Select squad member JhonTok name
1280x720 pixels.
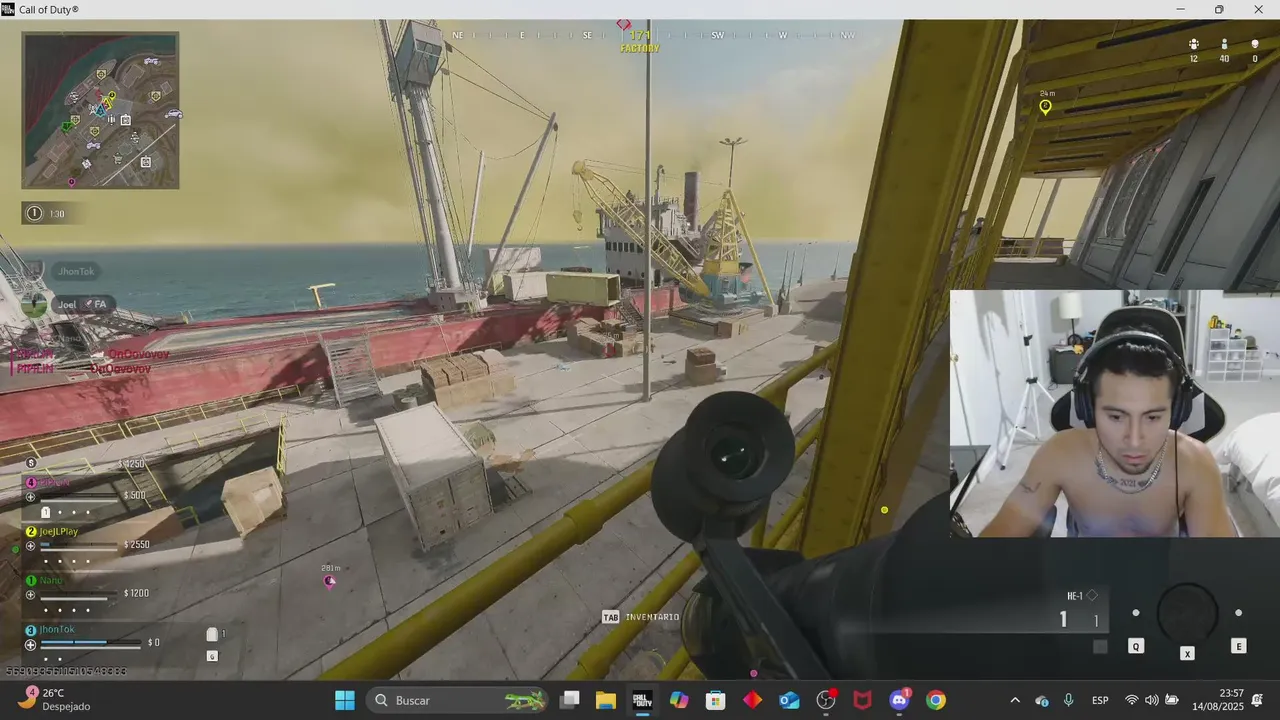(57, 629)
